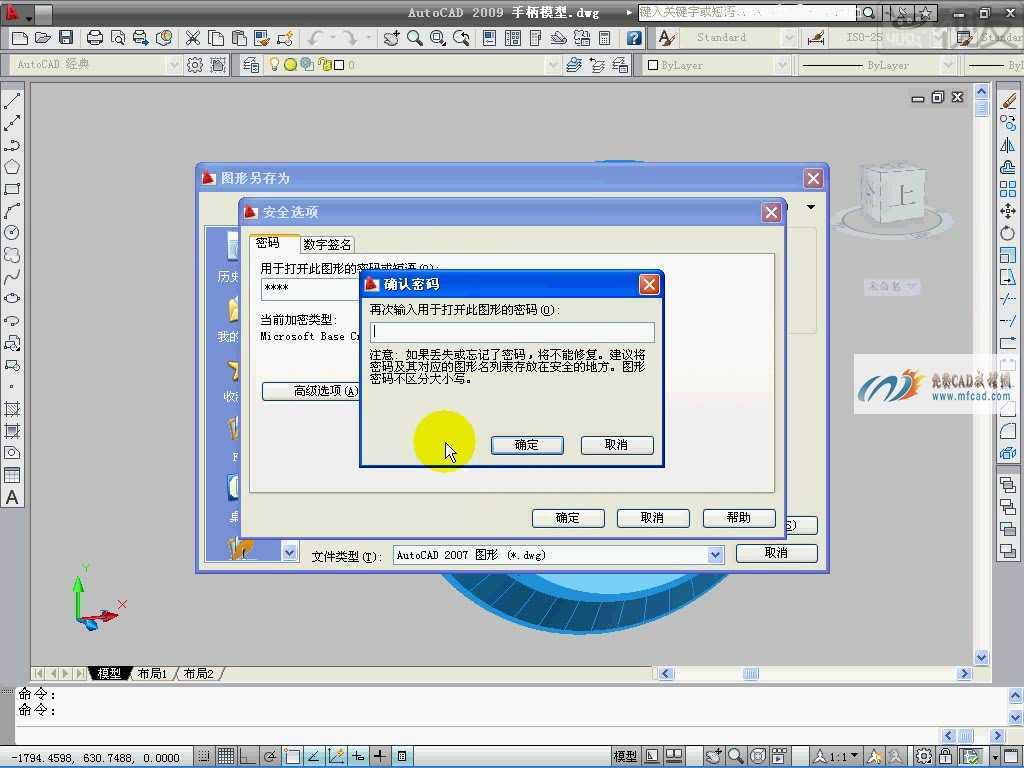The image size is (1024, 768).
Task: Select the Erase tool in modify toolbar
Action: [1008, 101]
